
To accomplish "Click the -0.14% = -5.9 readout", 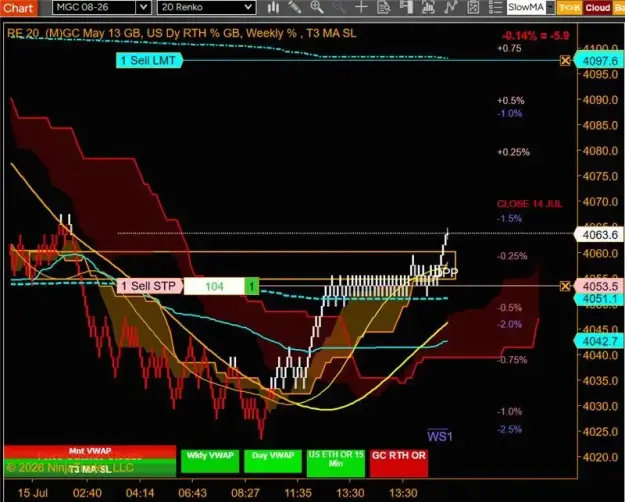I will pyautogui.click(x=535, y=35).
